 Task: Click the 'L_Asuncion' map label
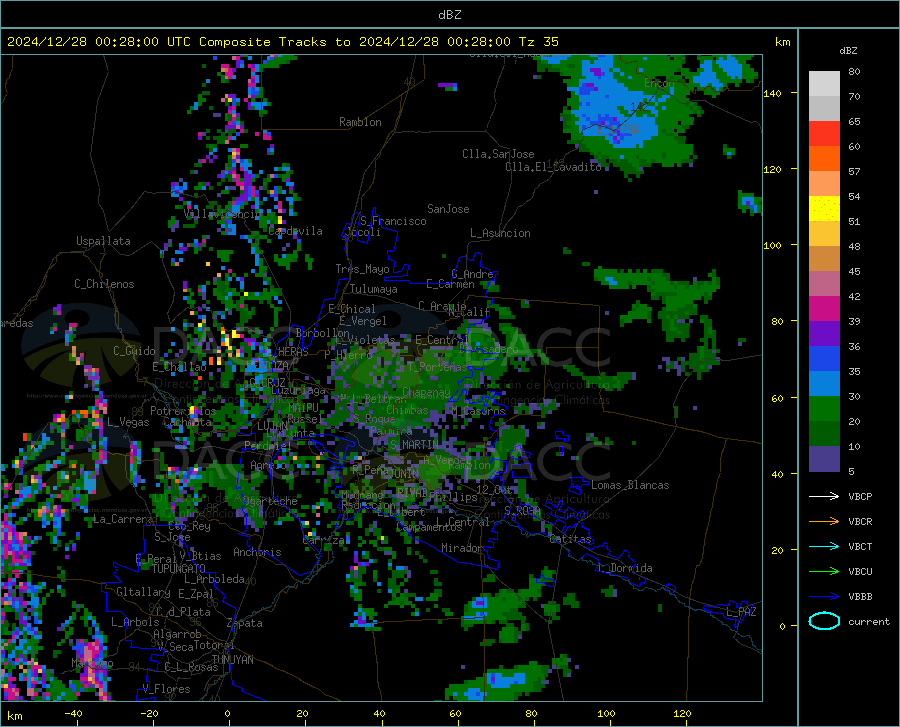coord(500,233)
